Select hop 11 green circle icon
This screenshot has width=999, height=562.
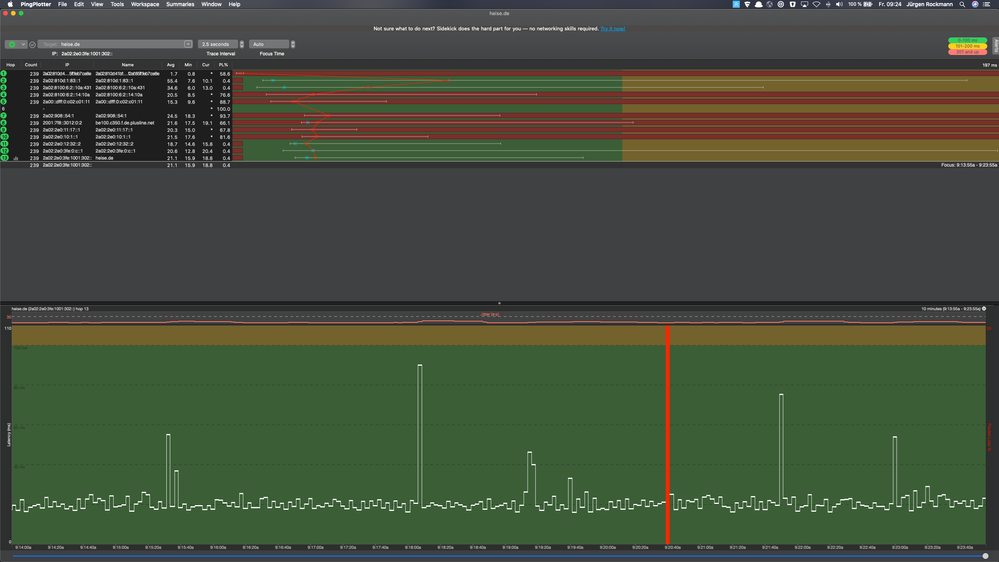(4, 144)
